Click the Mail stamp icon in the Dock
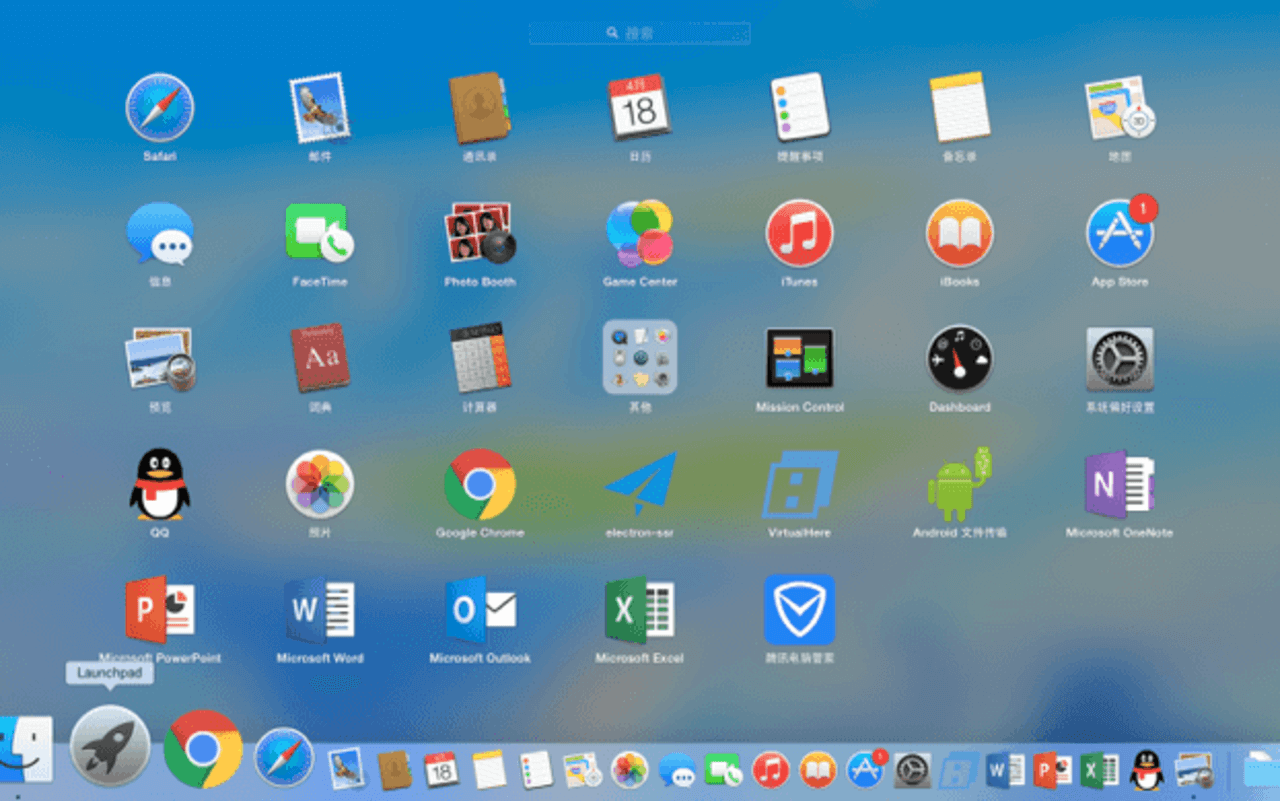This screenshot has width=1280, height=801. [x=346, y=770]
